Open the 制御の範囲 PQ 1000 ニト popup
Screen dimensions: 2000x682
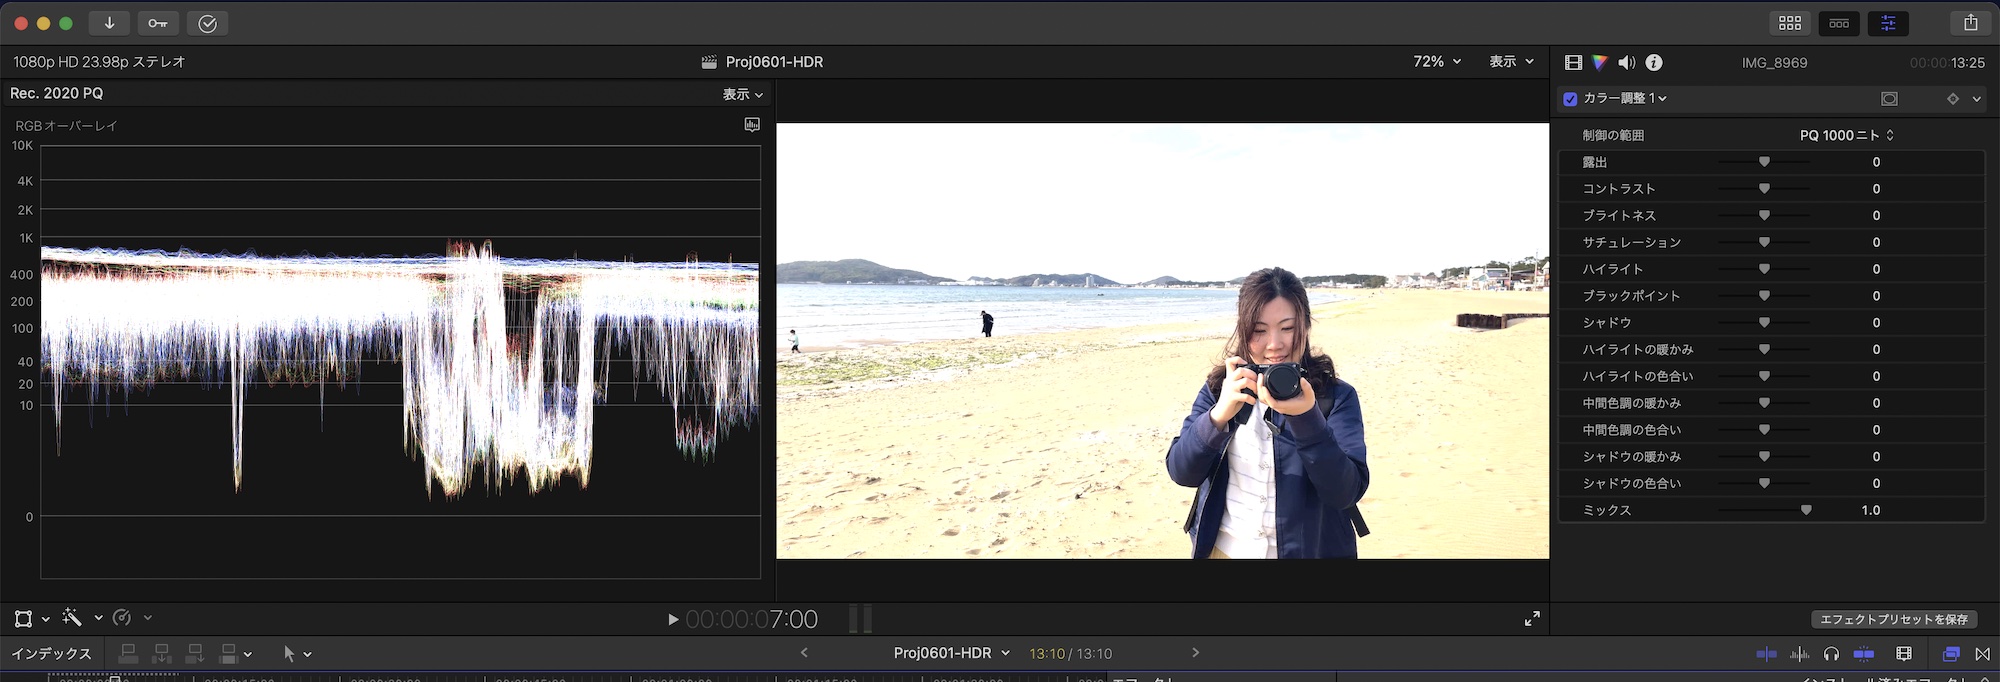(x=1846, y=135)
